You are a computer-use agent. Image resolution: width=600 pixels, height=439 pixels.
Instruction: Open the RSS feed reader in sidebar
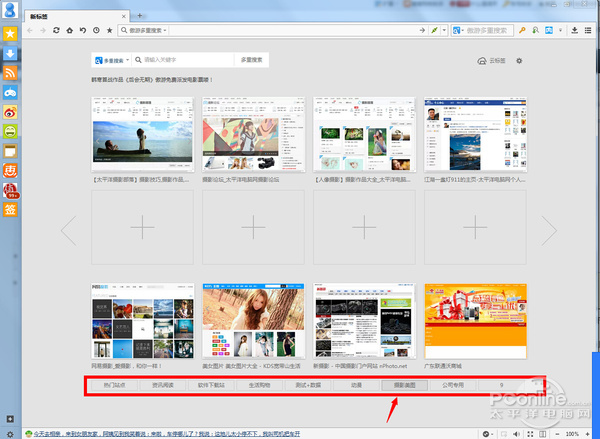(x=10, y=73)
